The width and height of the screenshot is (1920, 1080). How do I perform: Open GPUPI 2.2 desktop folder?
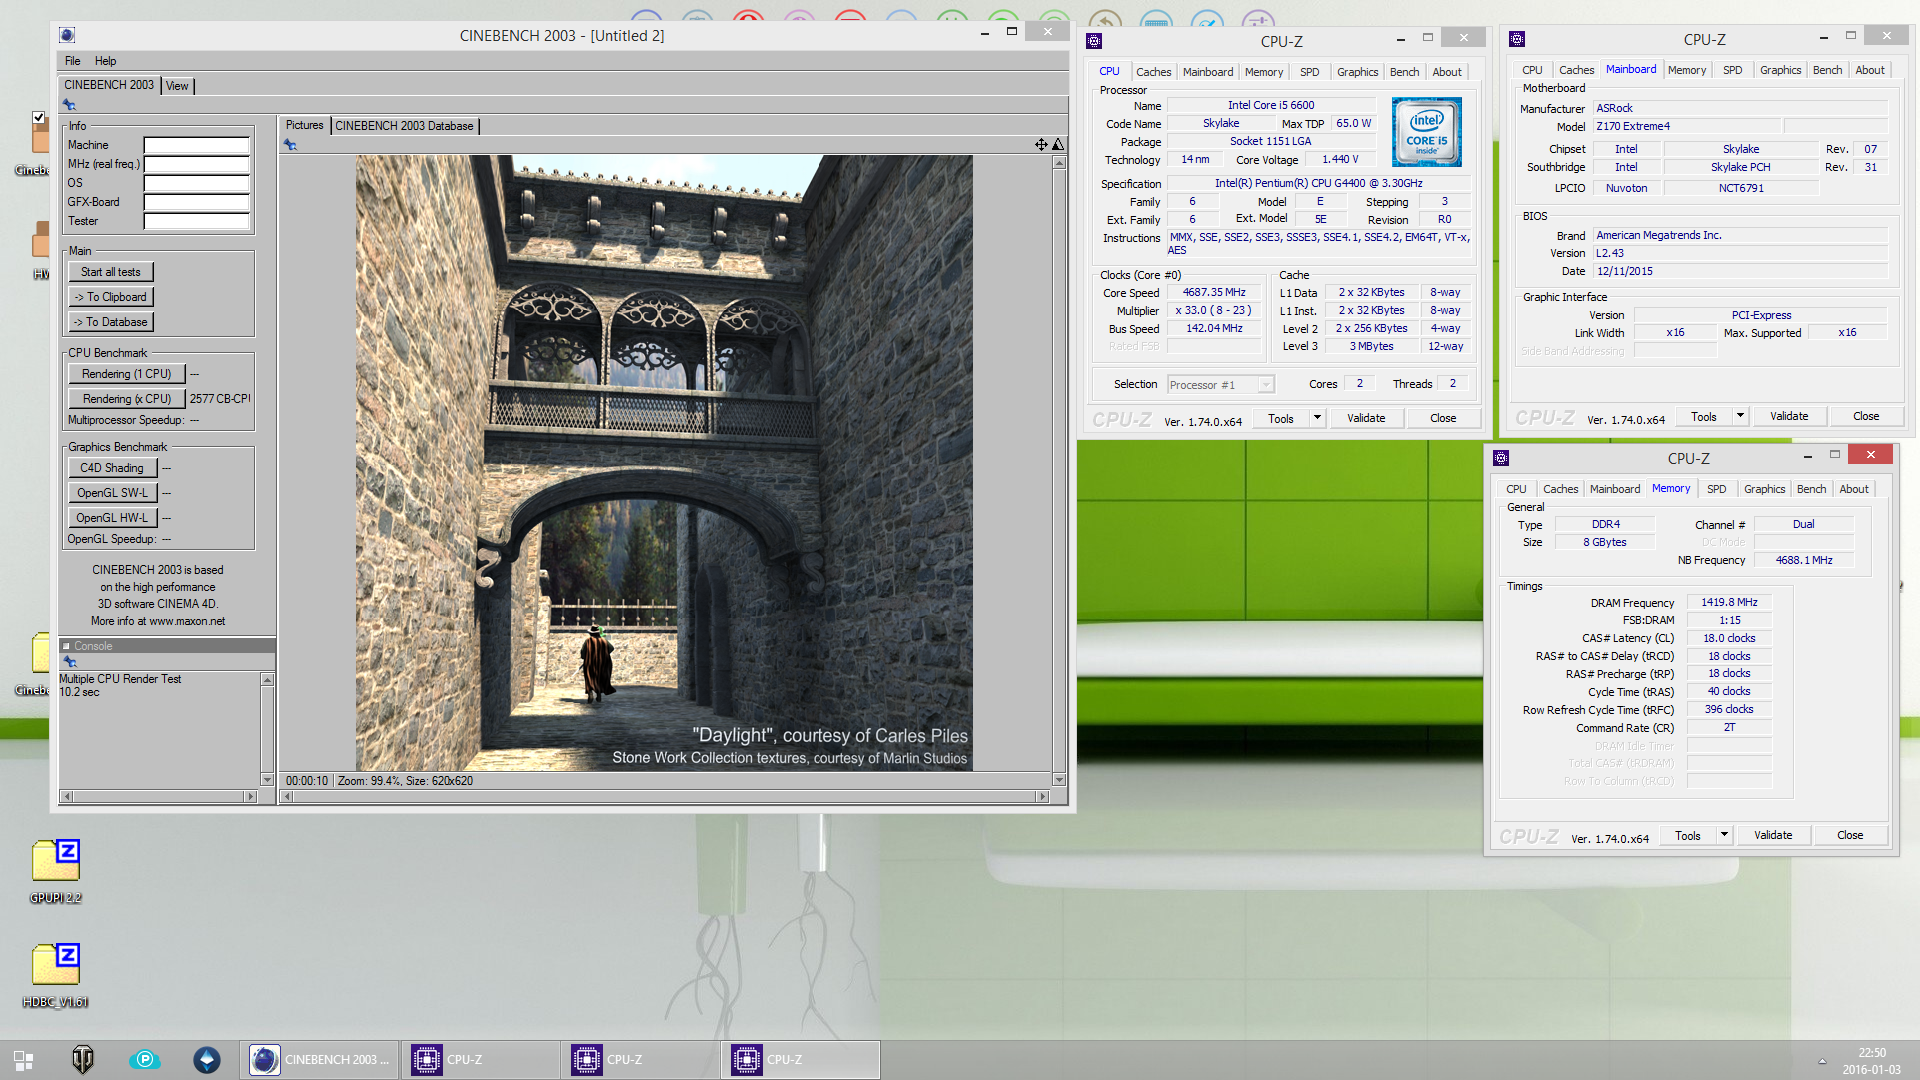(55, 872)
